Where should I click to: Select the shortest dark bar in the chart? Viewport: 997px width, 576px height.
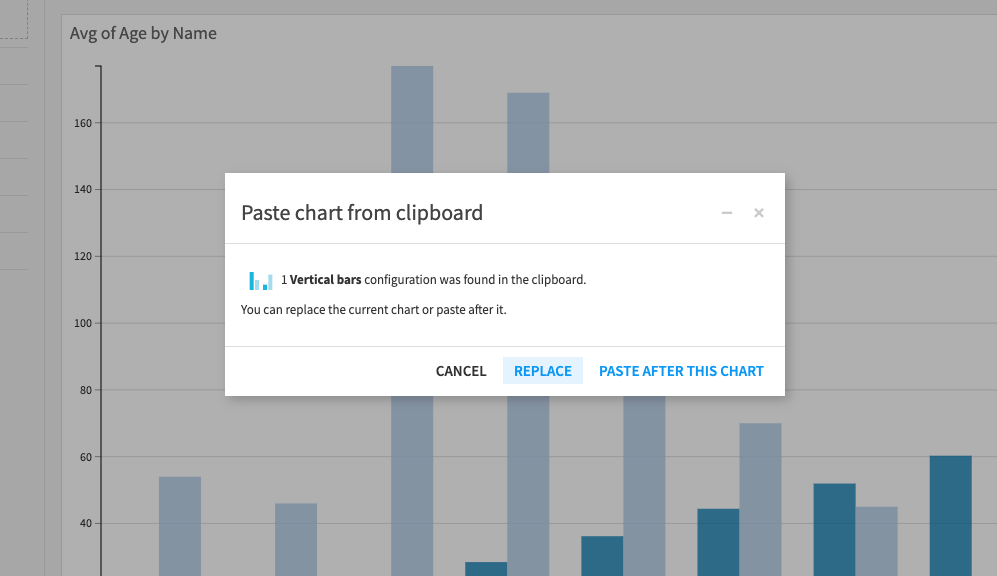pos(486,569)
